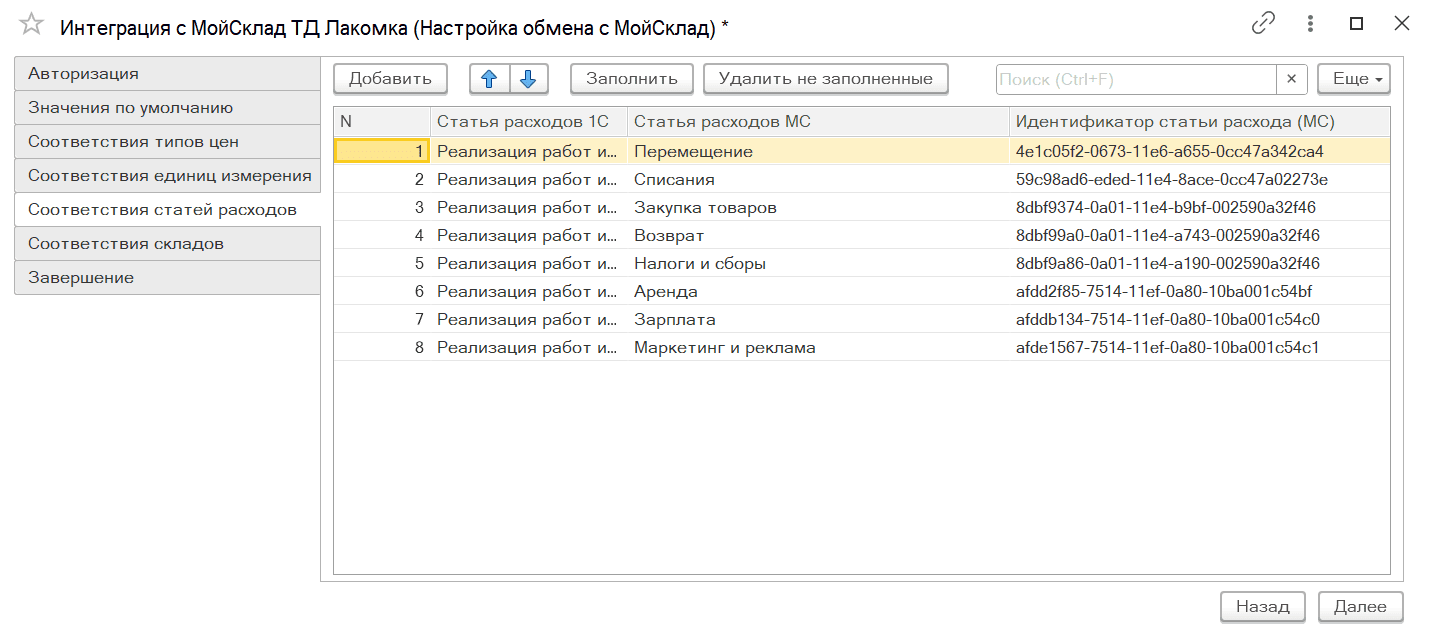This screenshot has height=637, width=1431.
Task: Select the Списания cell
Action: (818, 179)
